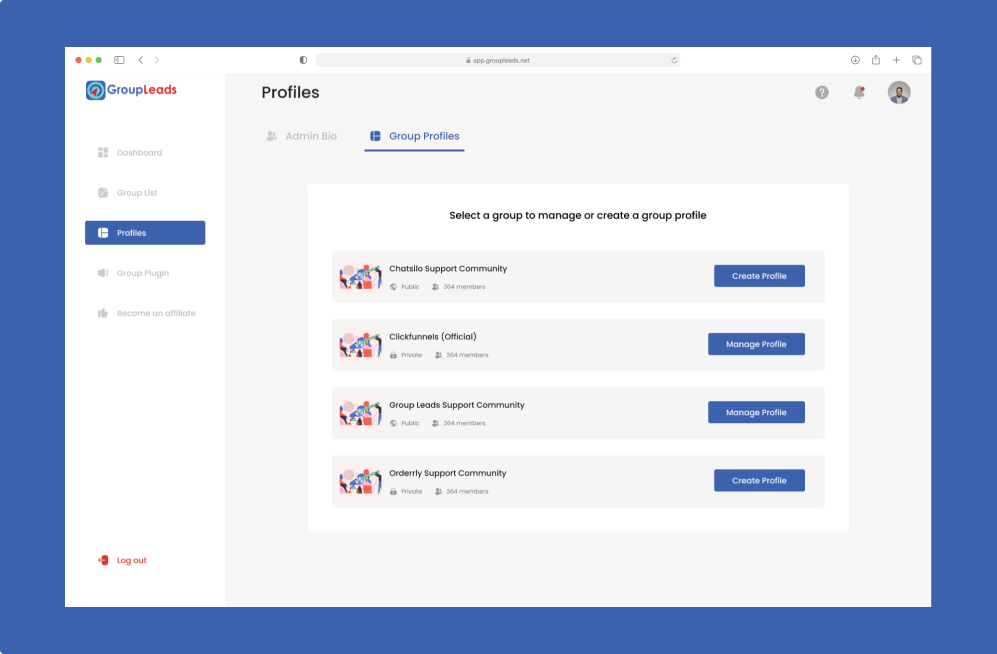This screenshot has height=654, width=997.
Task: Click the Group Leads Support Community title
Action: coord(457,405)
